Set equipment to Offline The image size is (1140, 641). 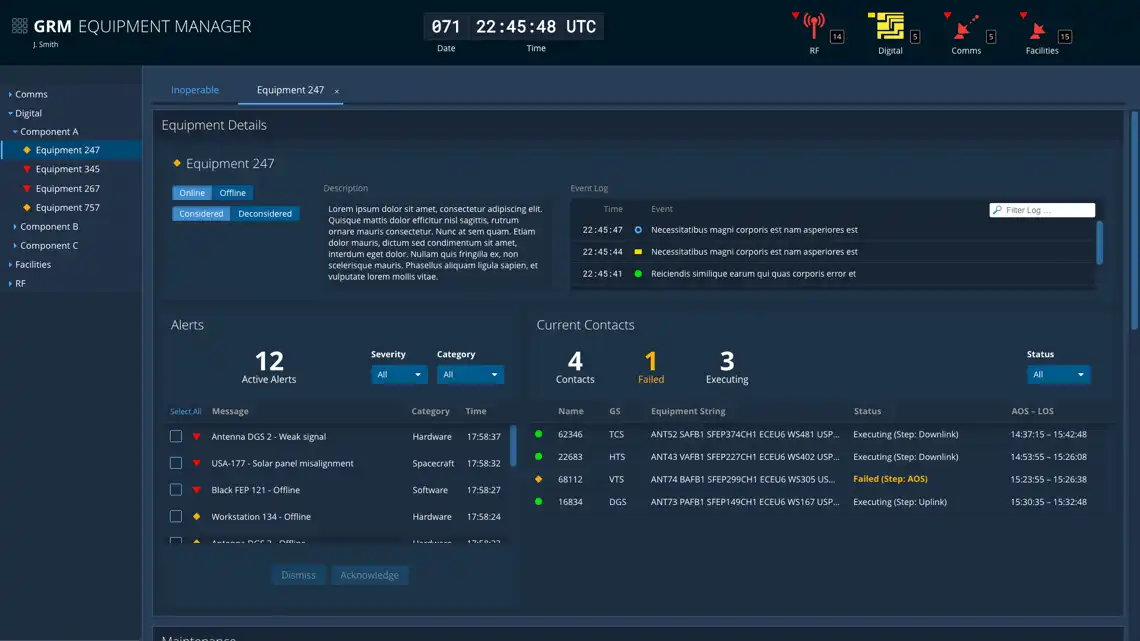233,193
